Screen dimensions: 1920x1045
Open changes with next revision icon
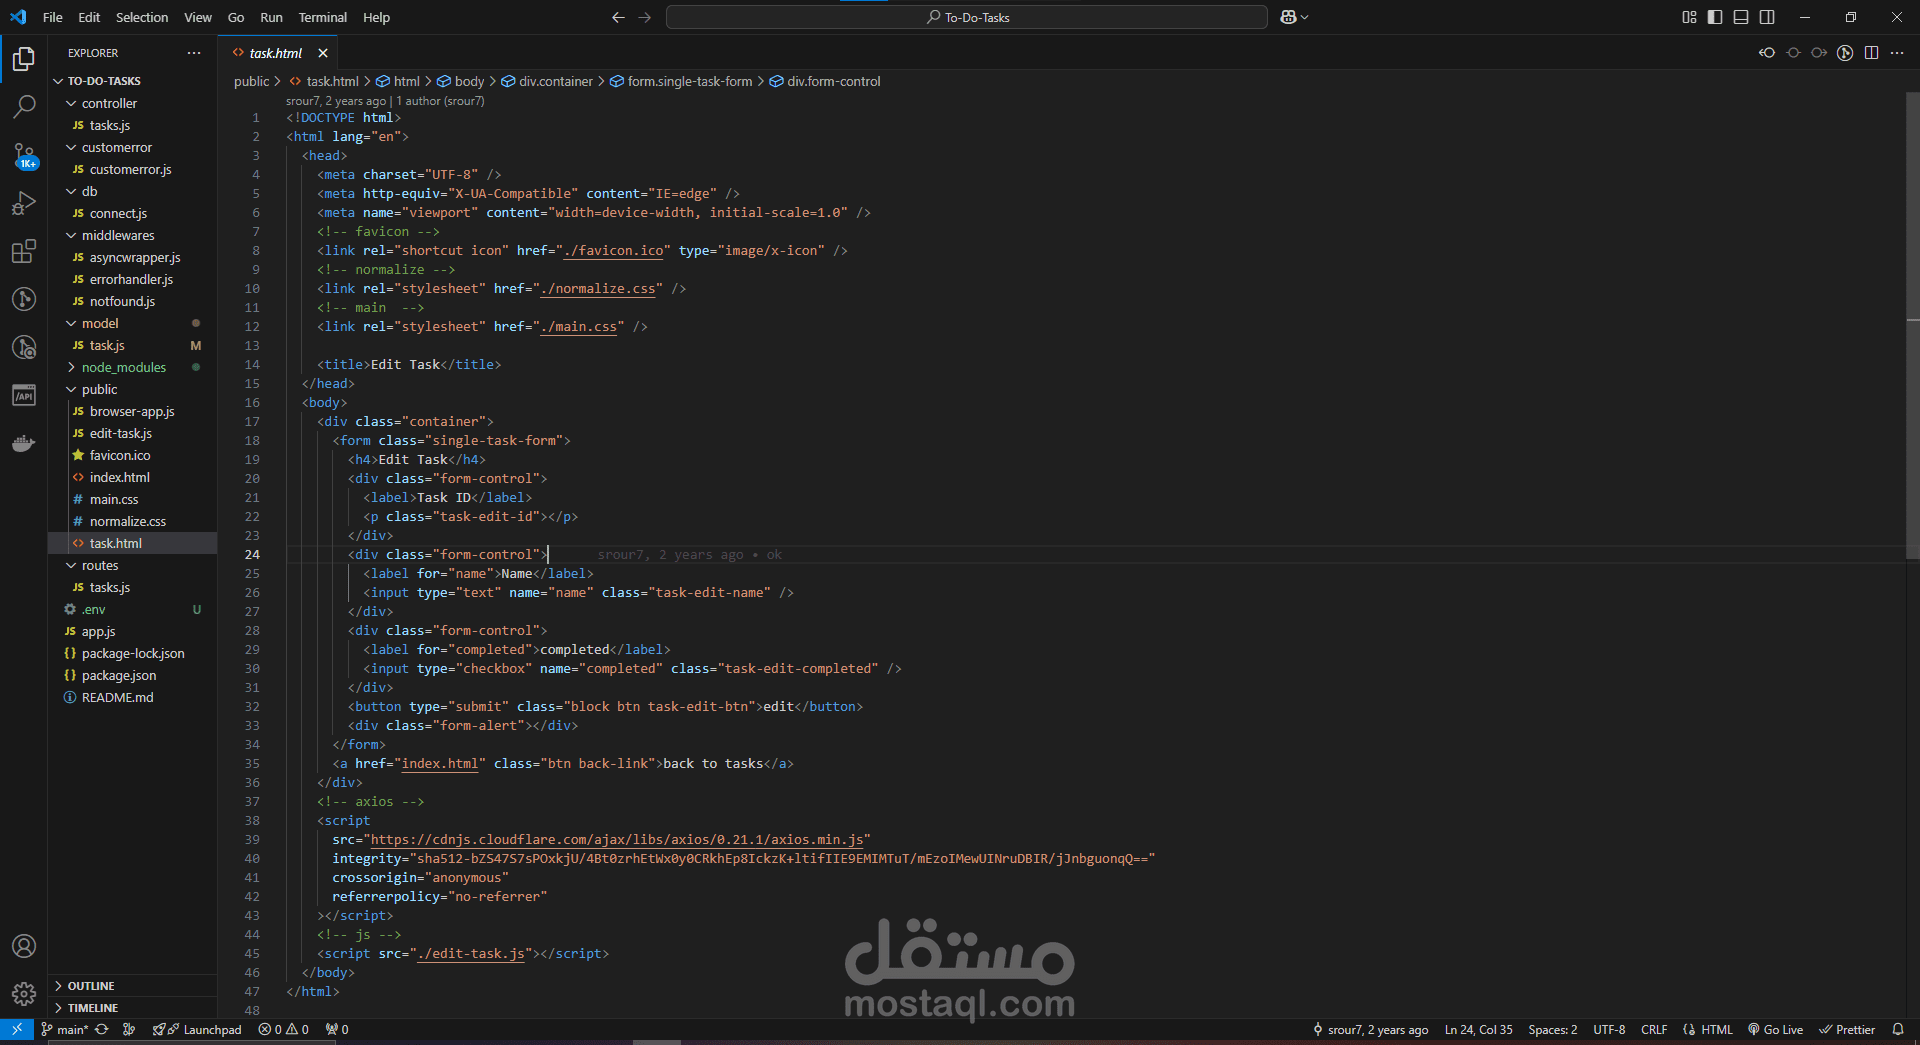(1819, 53)
